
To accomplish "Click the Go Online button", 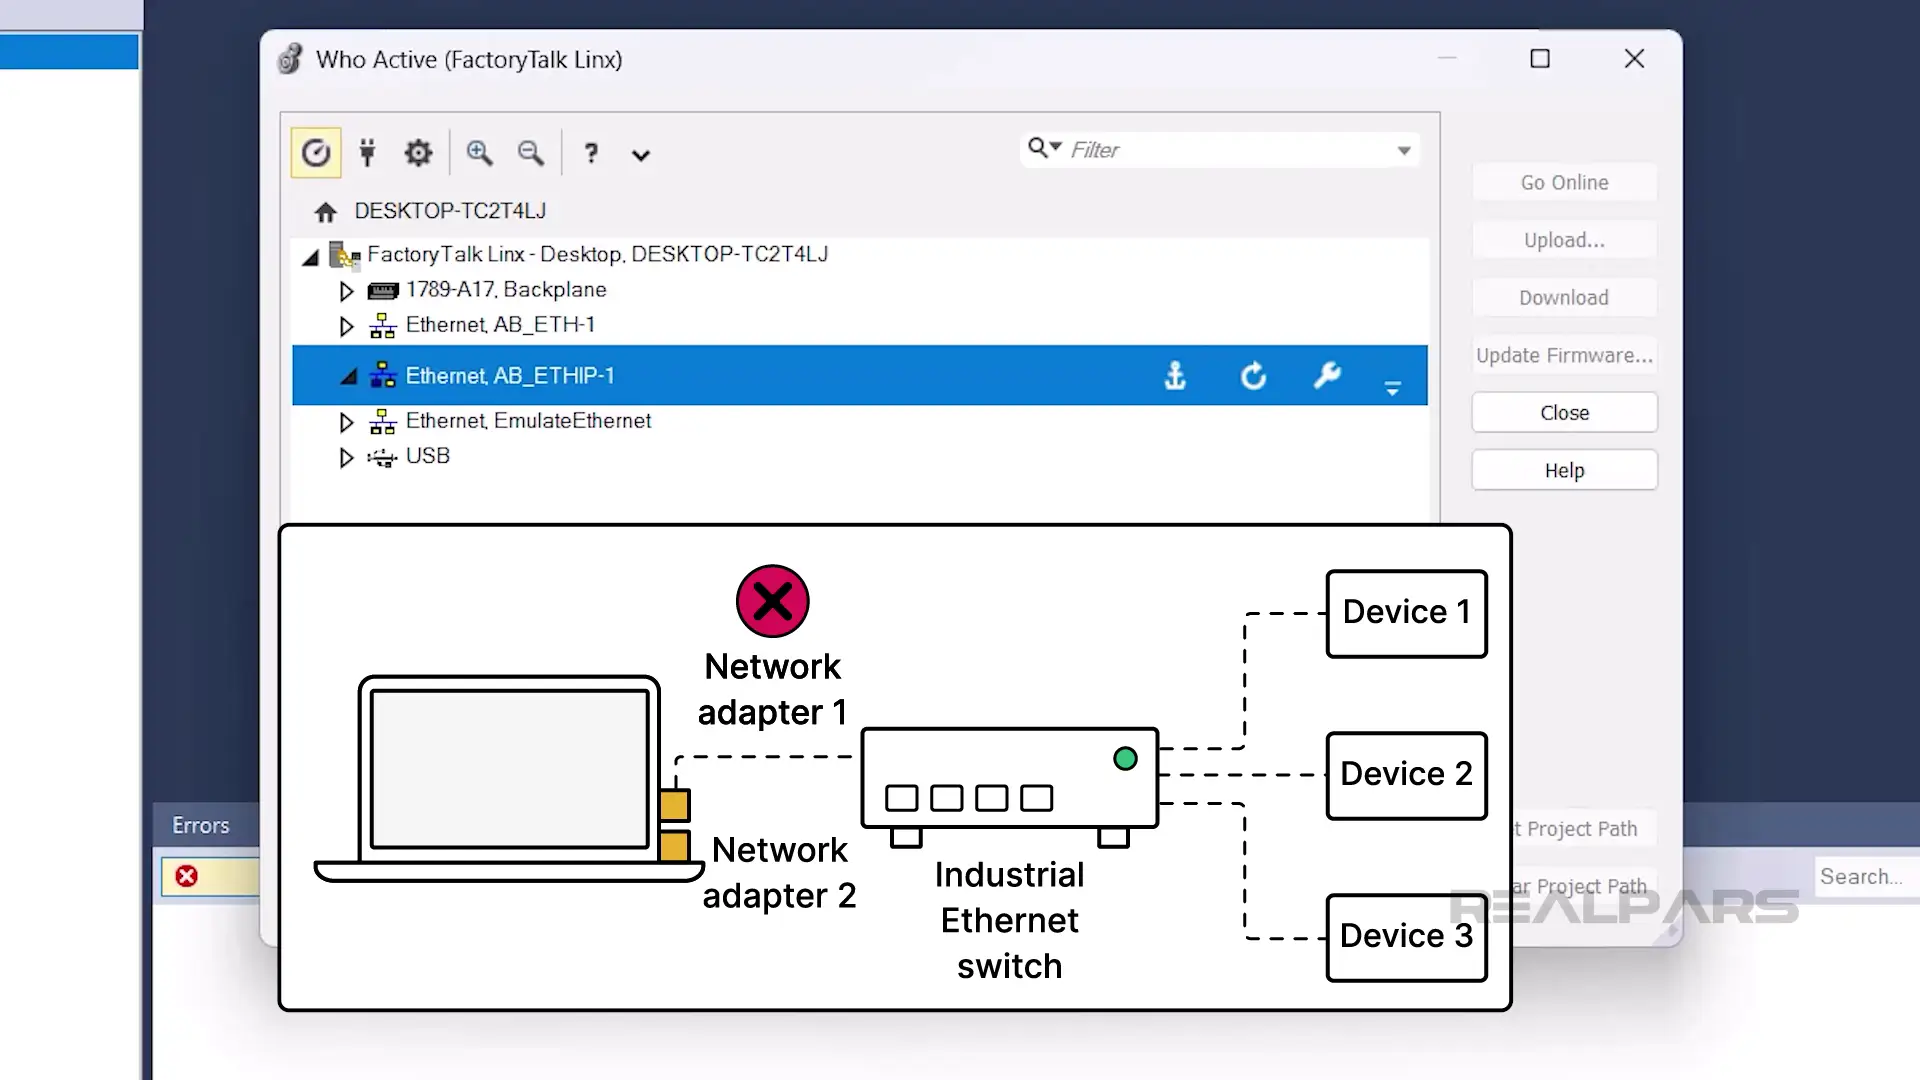I will pyautogui.click(x=1564, y=183).
